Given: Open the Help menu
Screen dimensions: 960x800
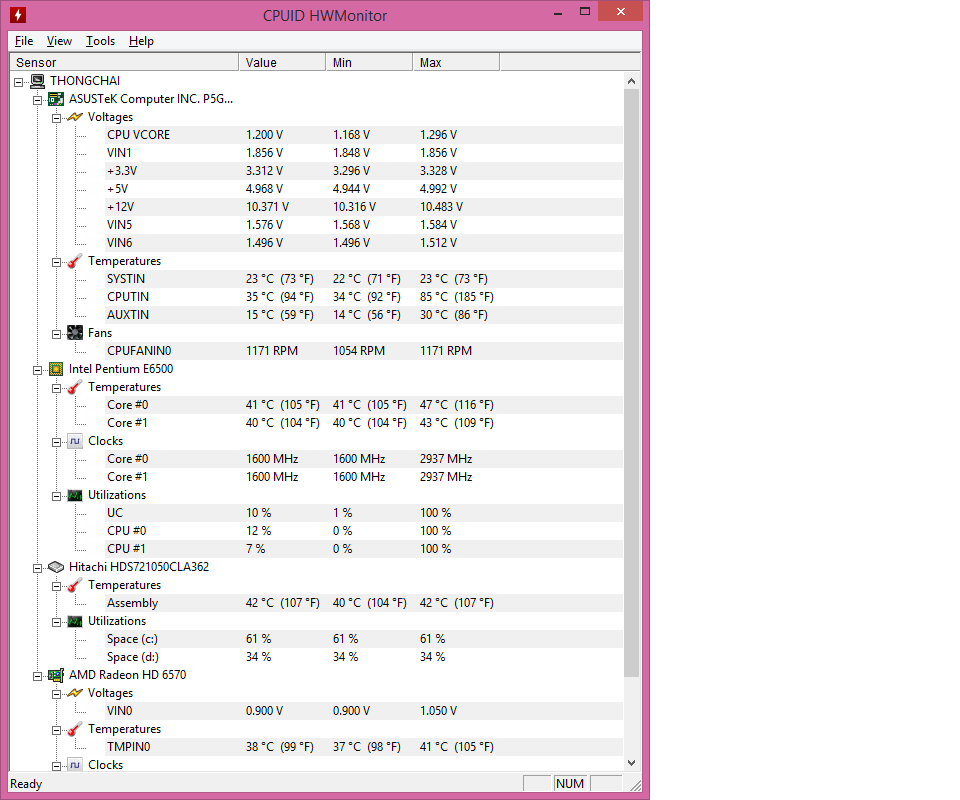Looking at the screenshot, I should pyautogui.click(x=141, y=41).
